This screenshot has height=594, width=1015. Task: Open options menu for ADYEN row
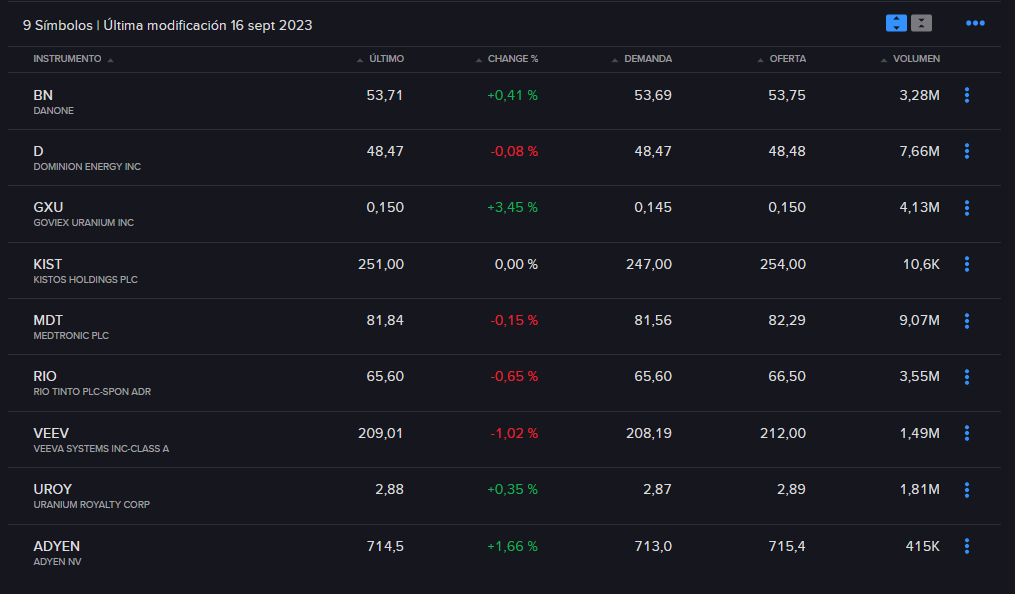click(967, 546)
